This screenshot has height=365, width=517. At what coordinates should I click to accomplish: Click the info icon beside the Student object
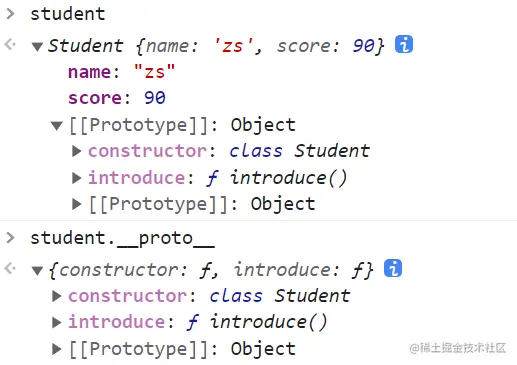404,44
